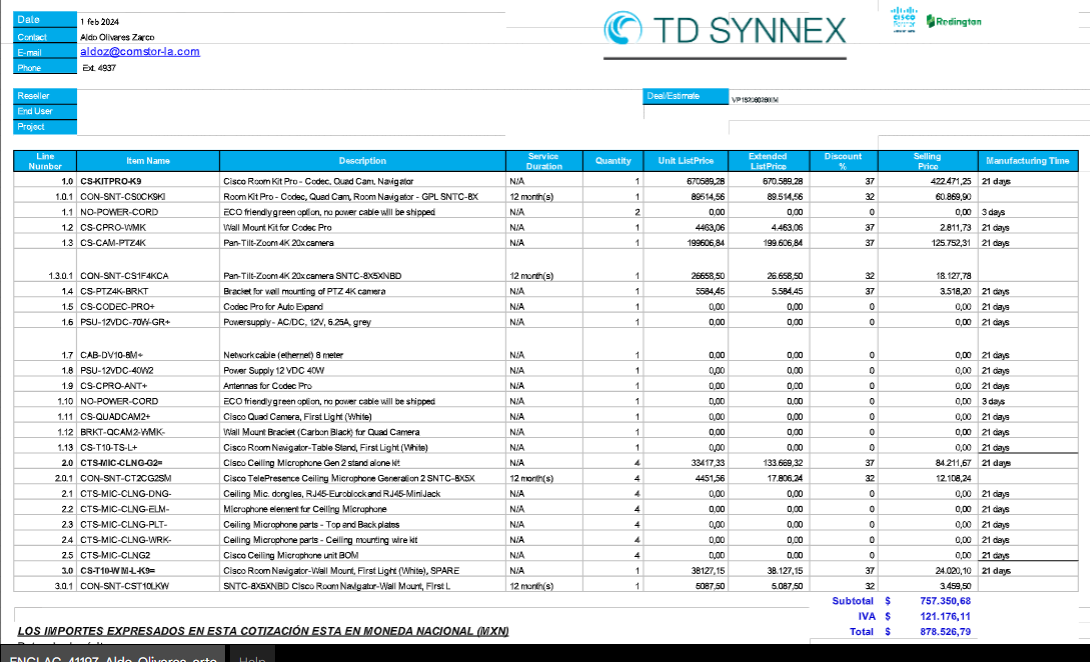The height and width of the screenshot is (662, 1090).
Task: Click the Subtotal amount 757.350,68
Action: (944, 601)
